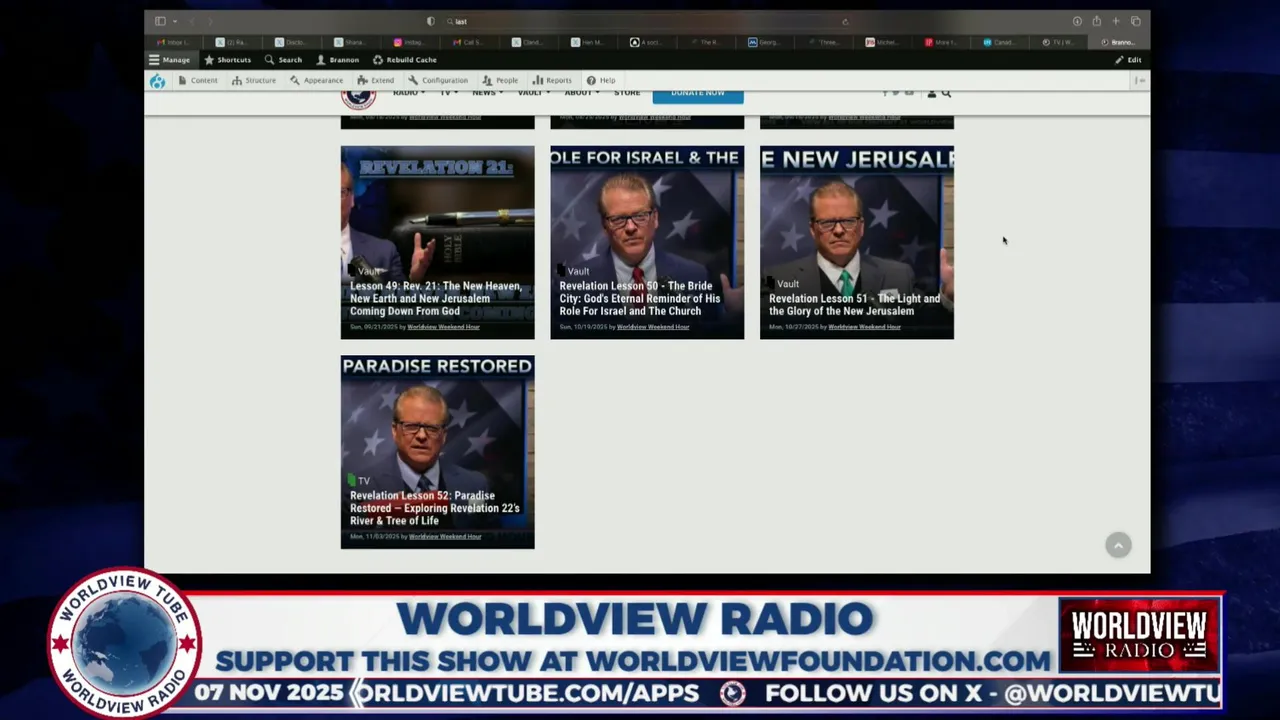Click the site logo in header

tap(358, 97)
